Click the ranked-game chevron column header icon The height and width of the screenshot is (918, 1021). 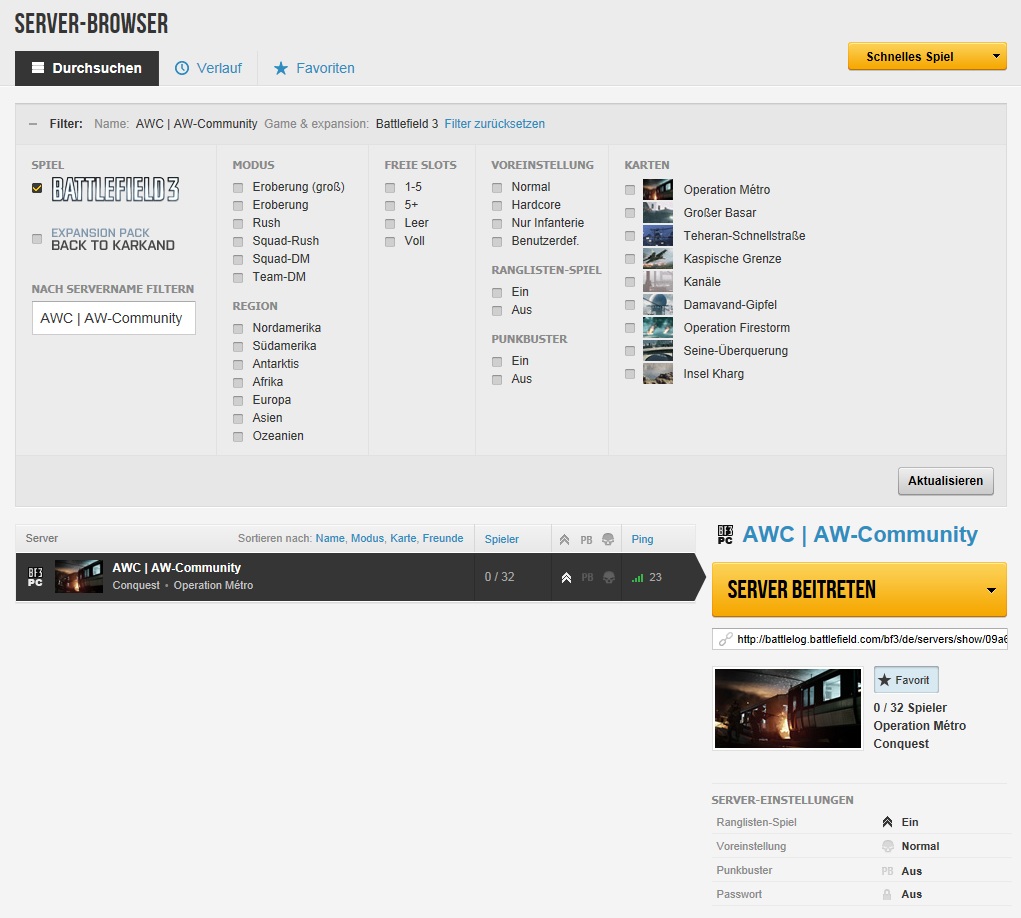(565, 539)
